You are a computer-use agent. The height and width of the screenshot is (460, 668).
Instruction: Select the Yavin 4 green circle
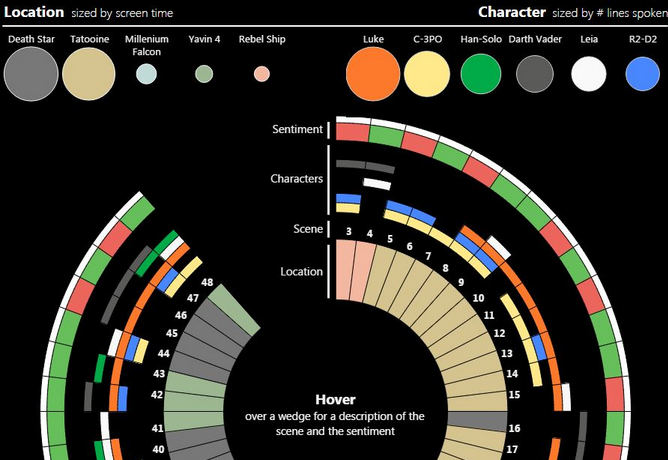[204, 74]
